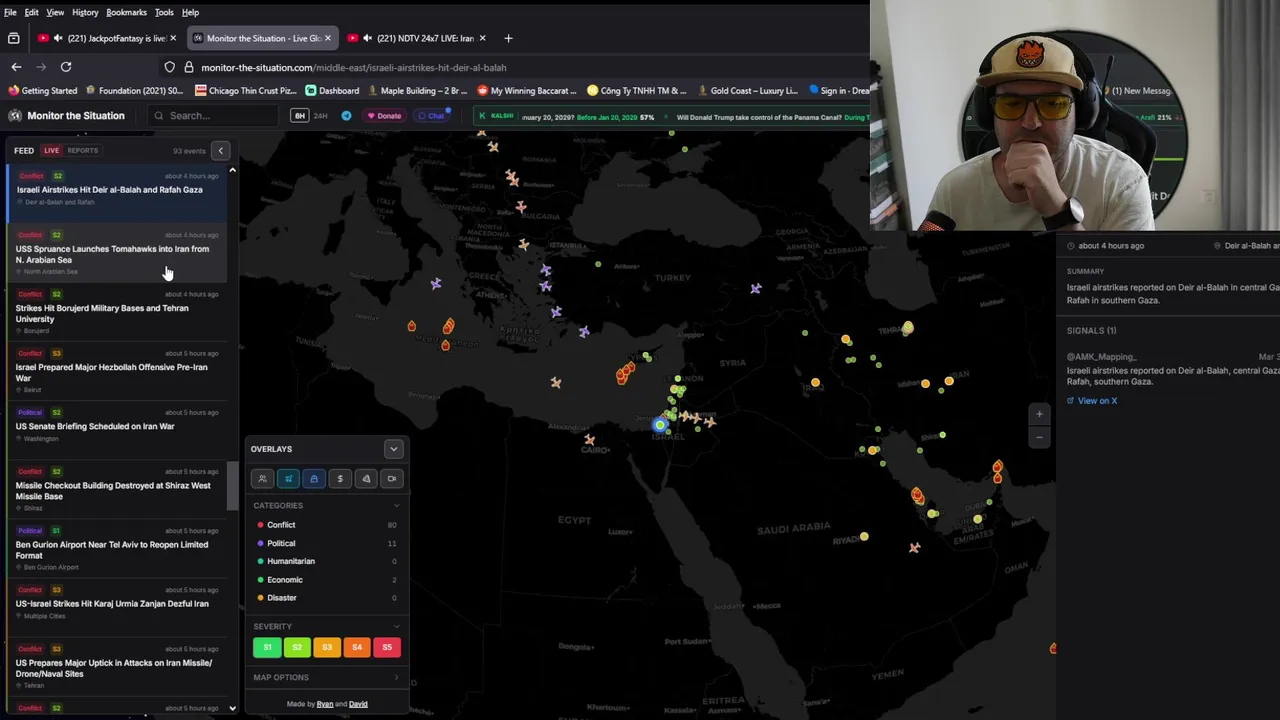Open David's credit link
Viewport: 1280px width, 720px height.
(x=358, y=704)
